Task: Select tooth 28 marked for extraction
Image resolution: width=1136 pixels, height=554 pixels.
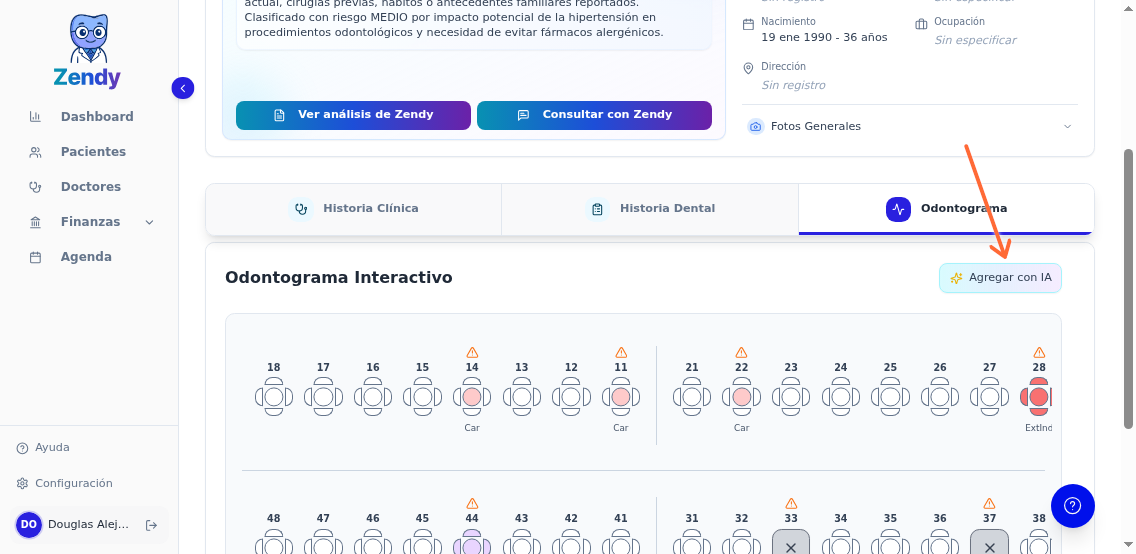Action: pos(1038,398)
